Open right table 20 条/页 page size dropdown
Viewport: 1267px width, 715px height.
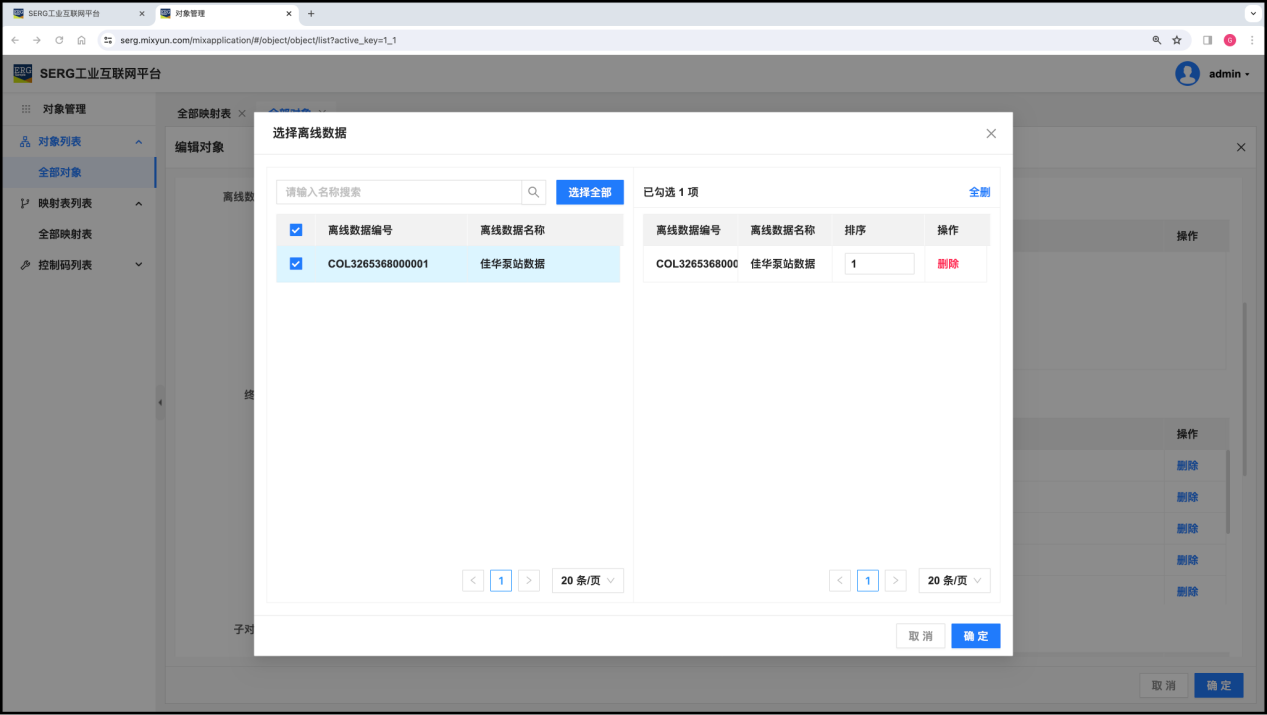(954, 581)
